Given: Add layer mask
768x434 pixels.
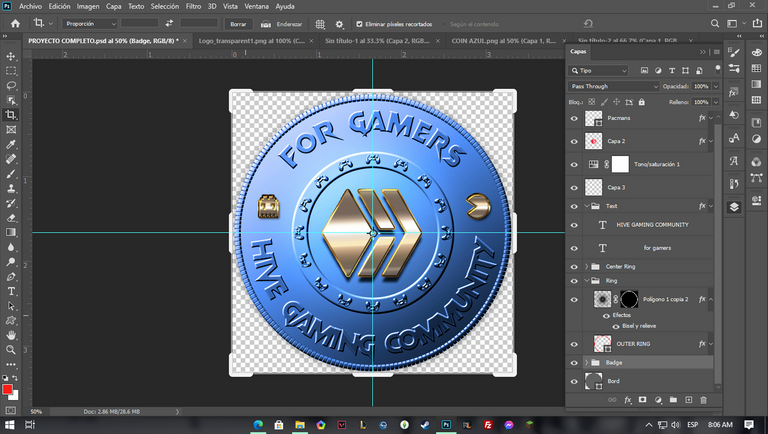Looking at the screenshot, I should (643, 400).
